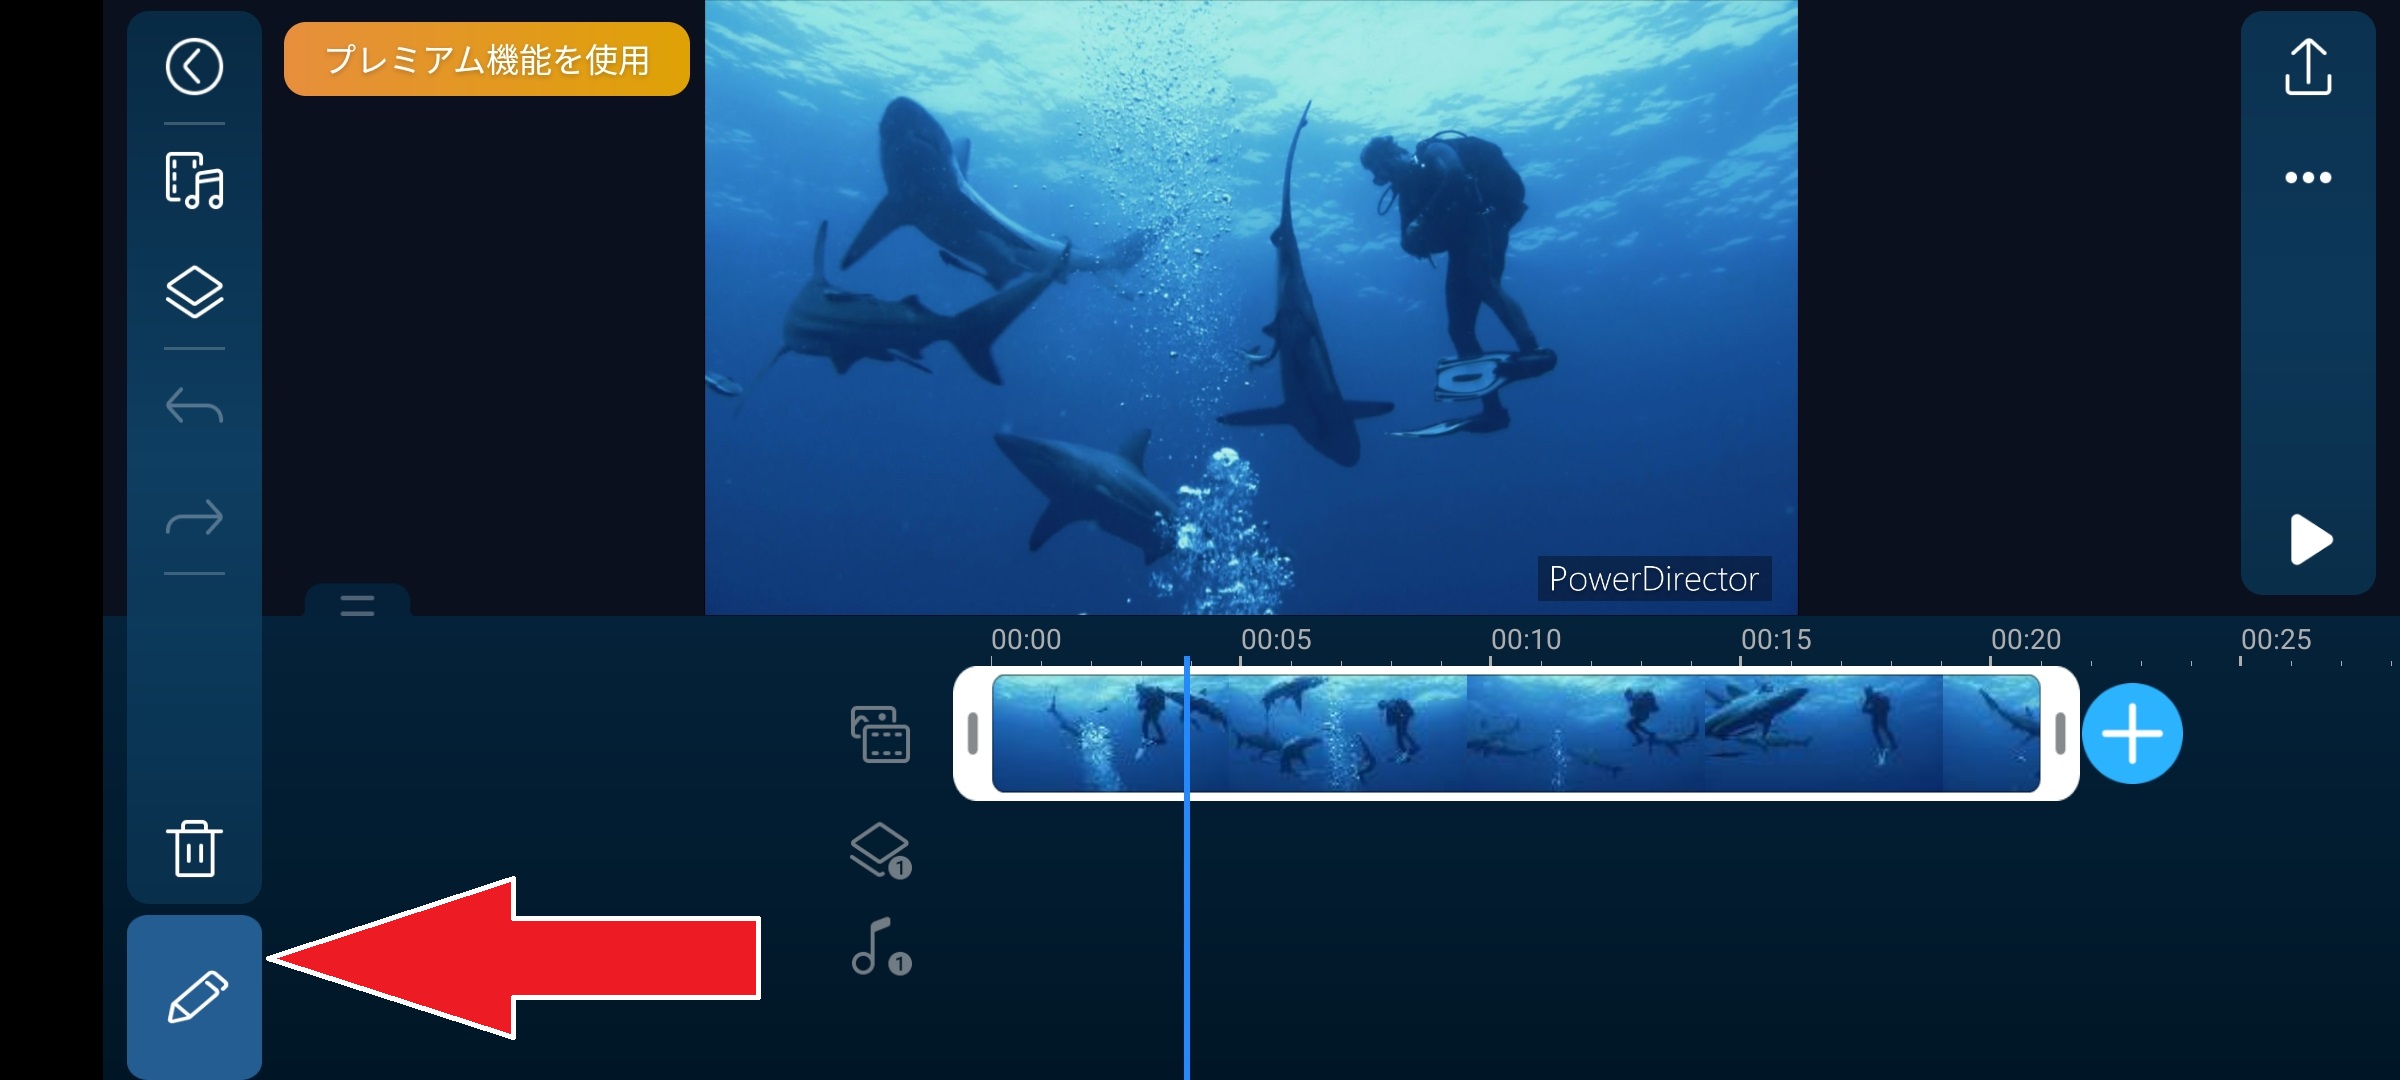Tap the プレミアム機能を使用 premium button

(x=487, y=60)
